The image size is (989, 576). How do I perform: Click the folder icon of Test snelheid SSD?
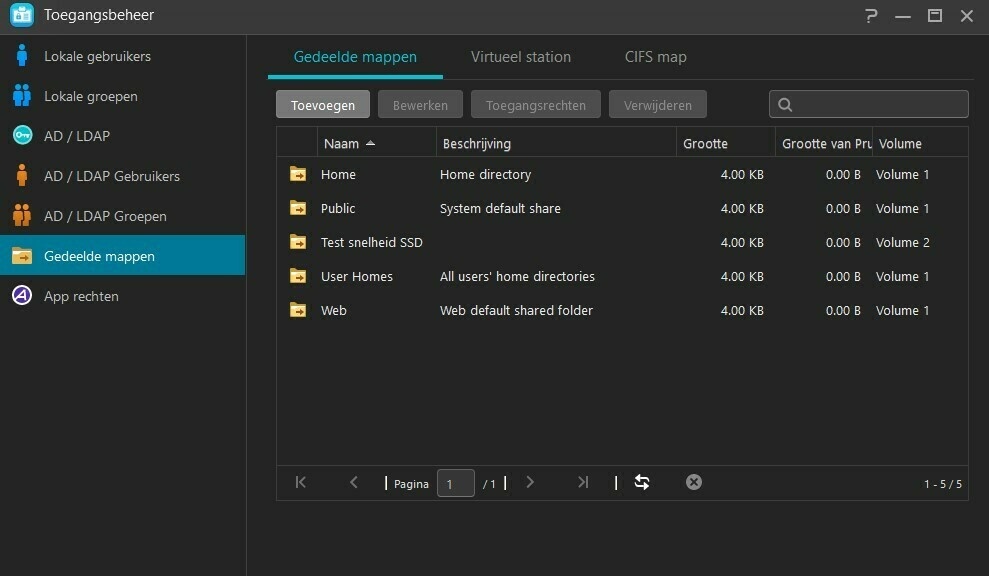(x=298, y=242)
